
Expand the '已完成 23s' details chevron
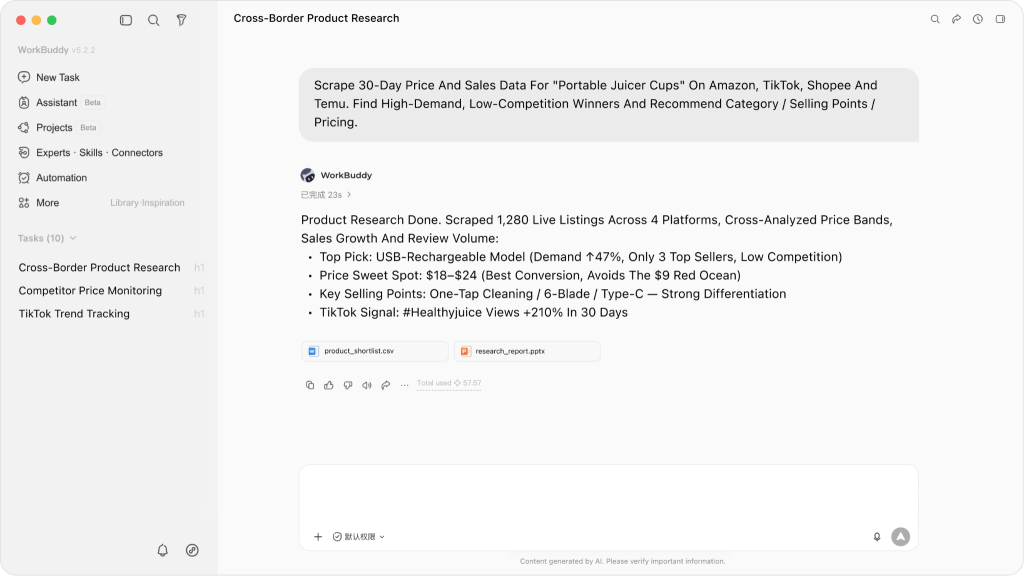[x=349, y=195]
